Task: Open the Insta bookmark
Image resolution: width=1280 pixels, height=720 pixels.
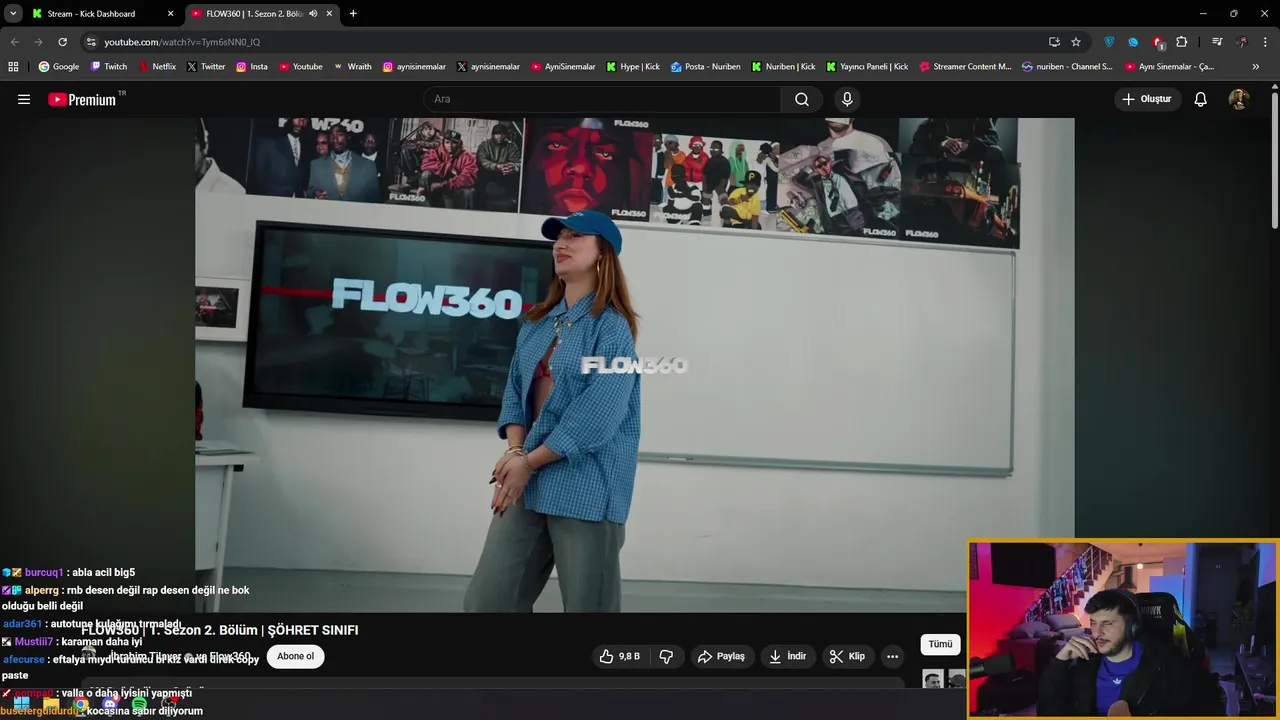Action: tap(252, 67)
